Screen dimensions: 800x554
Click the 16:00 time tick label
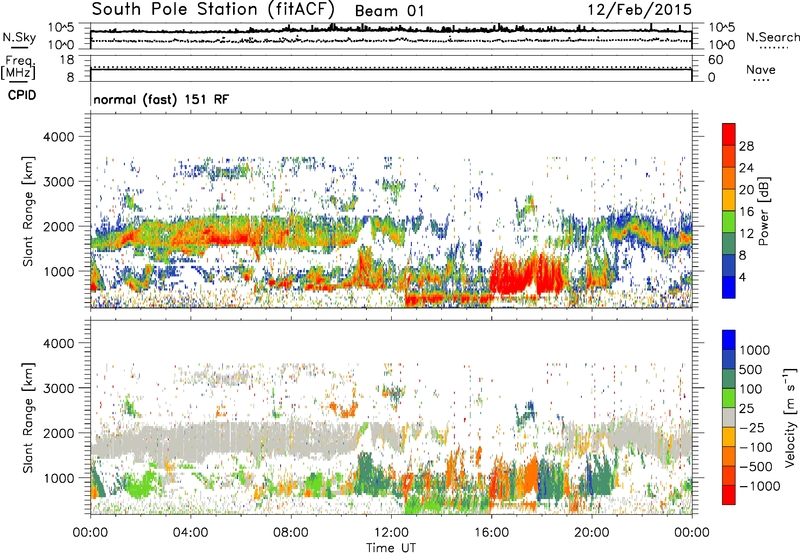(x=491, y=533)
